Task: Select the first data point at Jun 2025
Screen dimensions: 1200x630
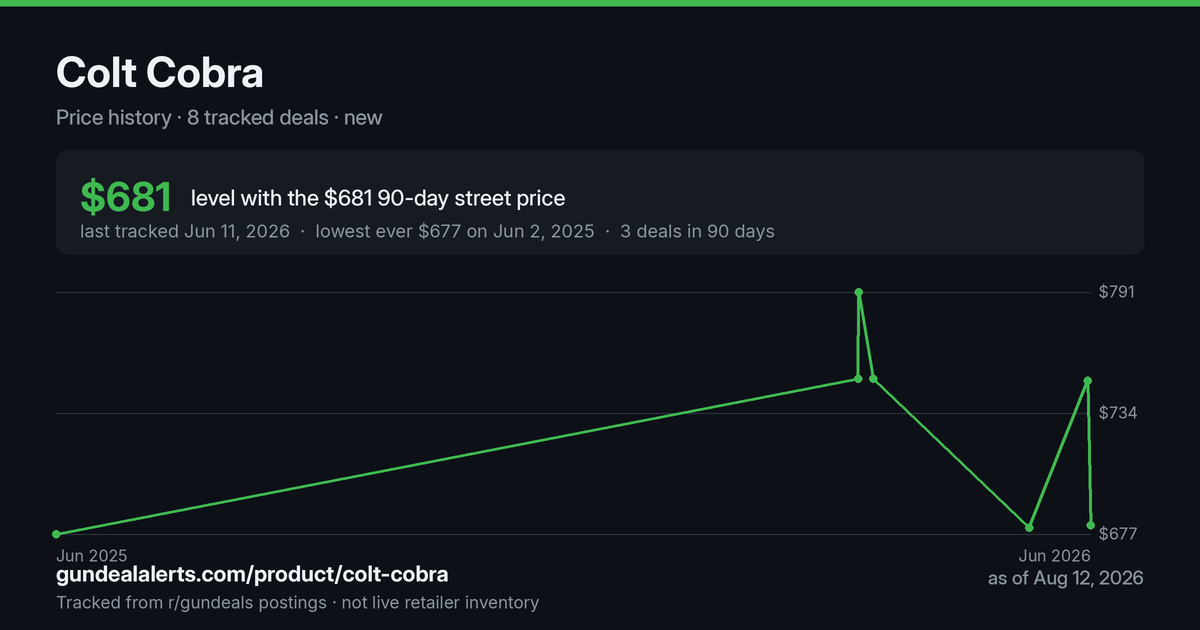Action: (56, 534)
